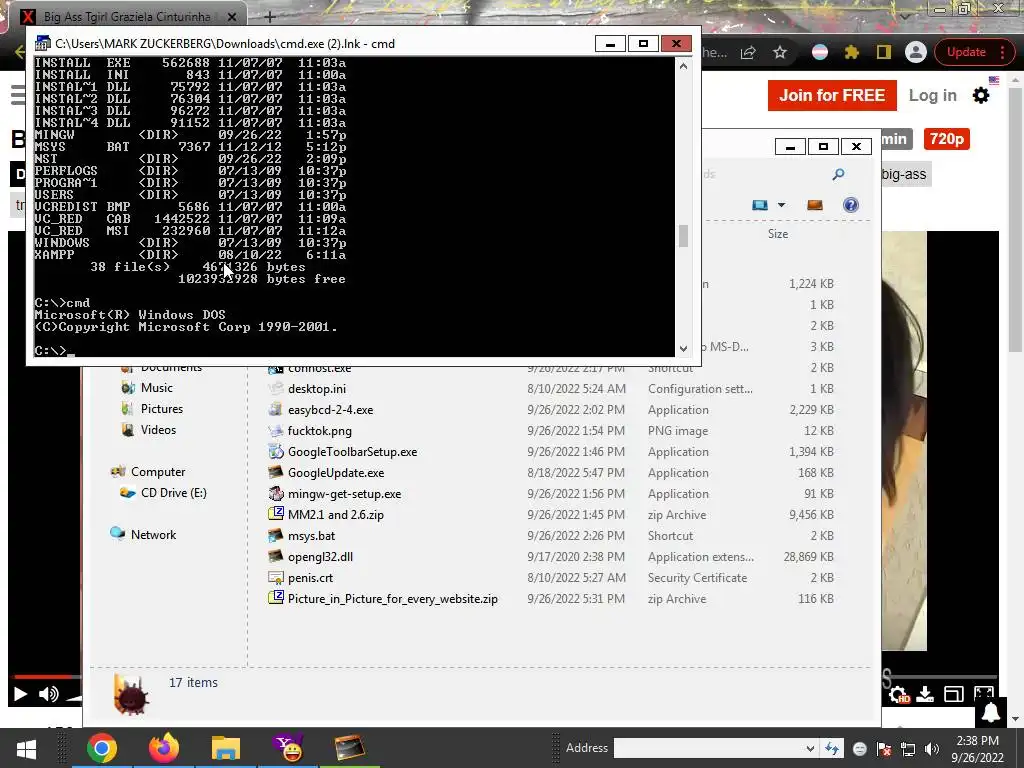
Task: Open File Explorer from the taskbar
Action: (x=226, y=748)
